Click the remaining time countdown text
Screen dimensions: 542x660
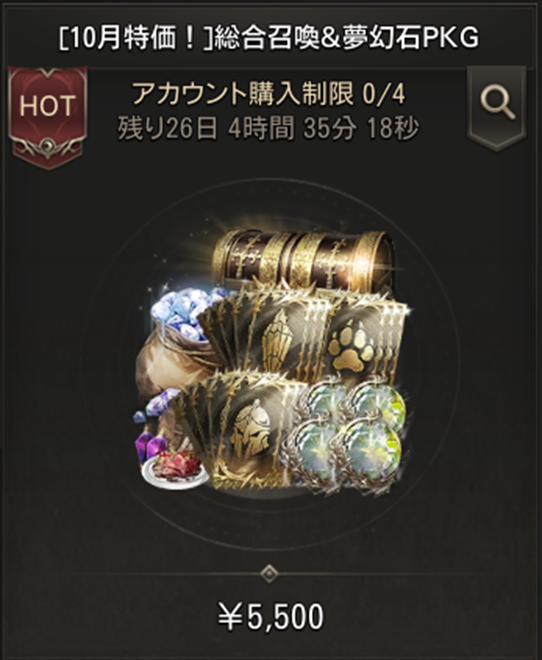point(268,128)
